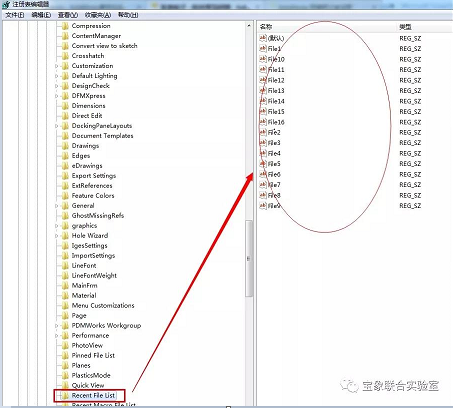Click the Compression folder icon

[x=65, y=26]
